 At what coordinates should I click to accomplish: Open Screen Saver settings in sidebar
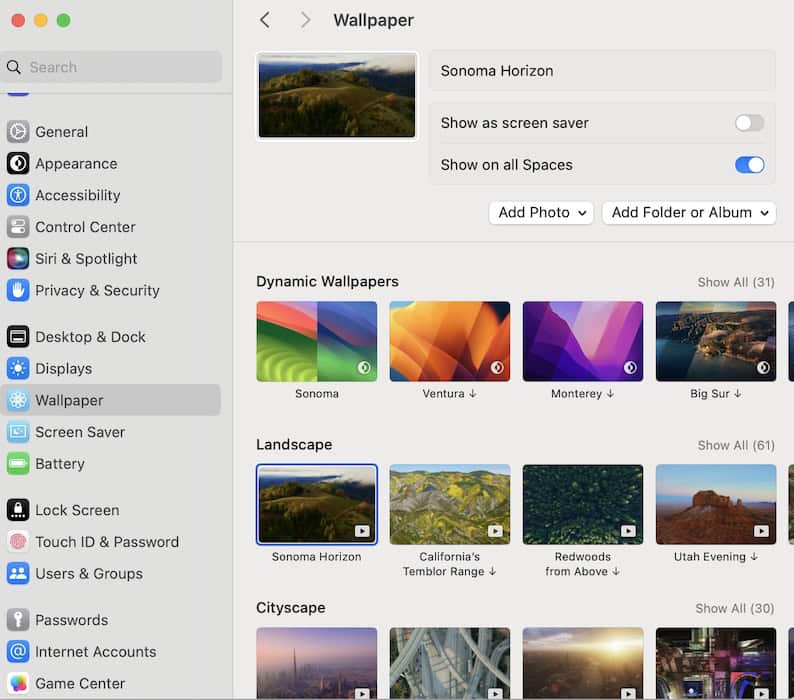[x=79, y=432]
